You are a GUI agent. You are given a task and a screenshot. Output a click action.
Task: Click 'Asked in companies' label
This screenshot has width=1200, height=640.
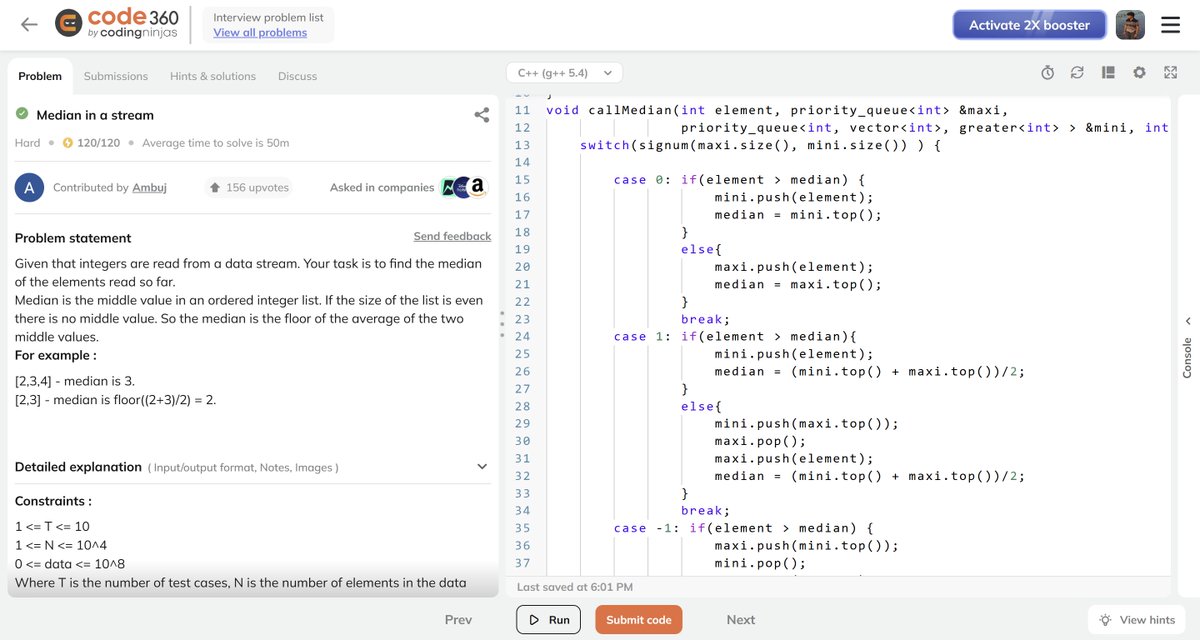[x=382, y=187]
